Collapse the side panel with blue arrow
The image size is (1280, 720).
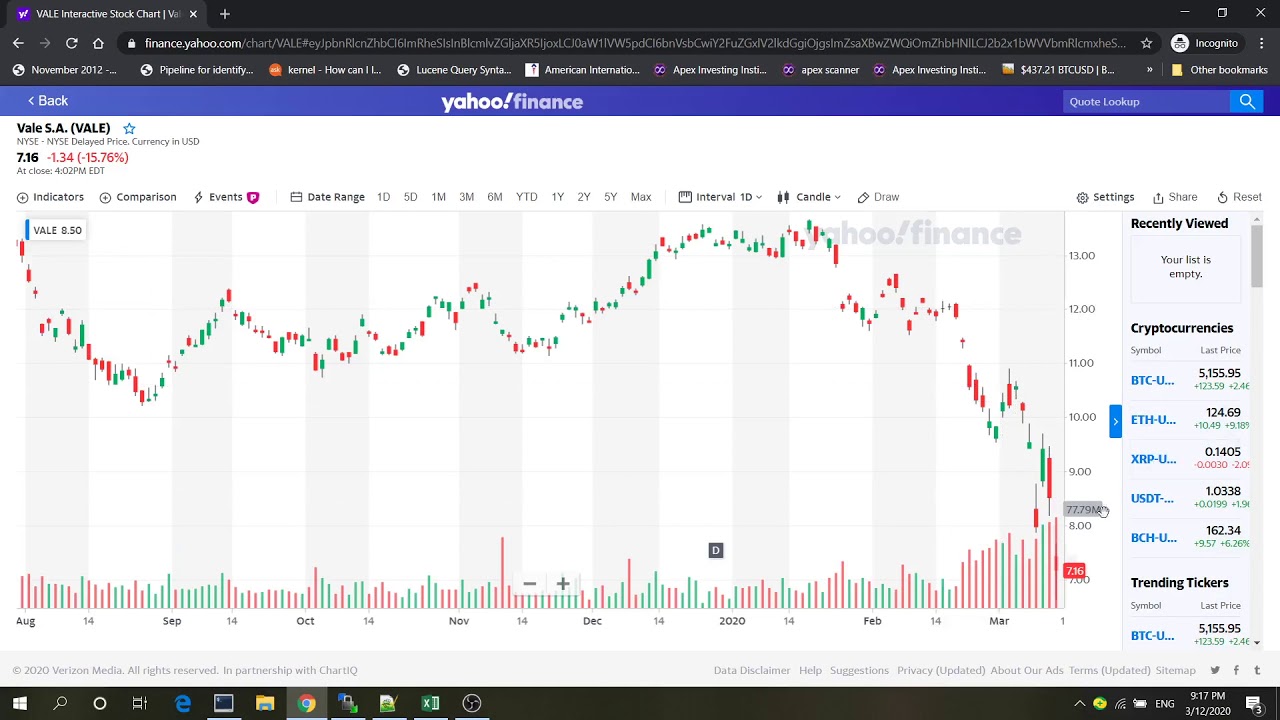(1115, 422)
